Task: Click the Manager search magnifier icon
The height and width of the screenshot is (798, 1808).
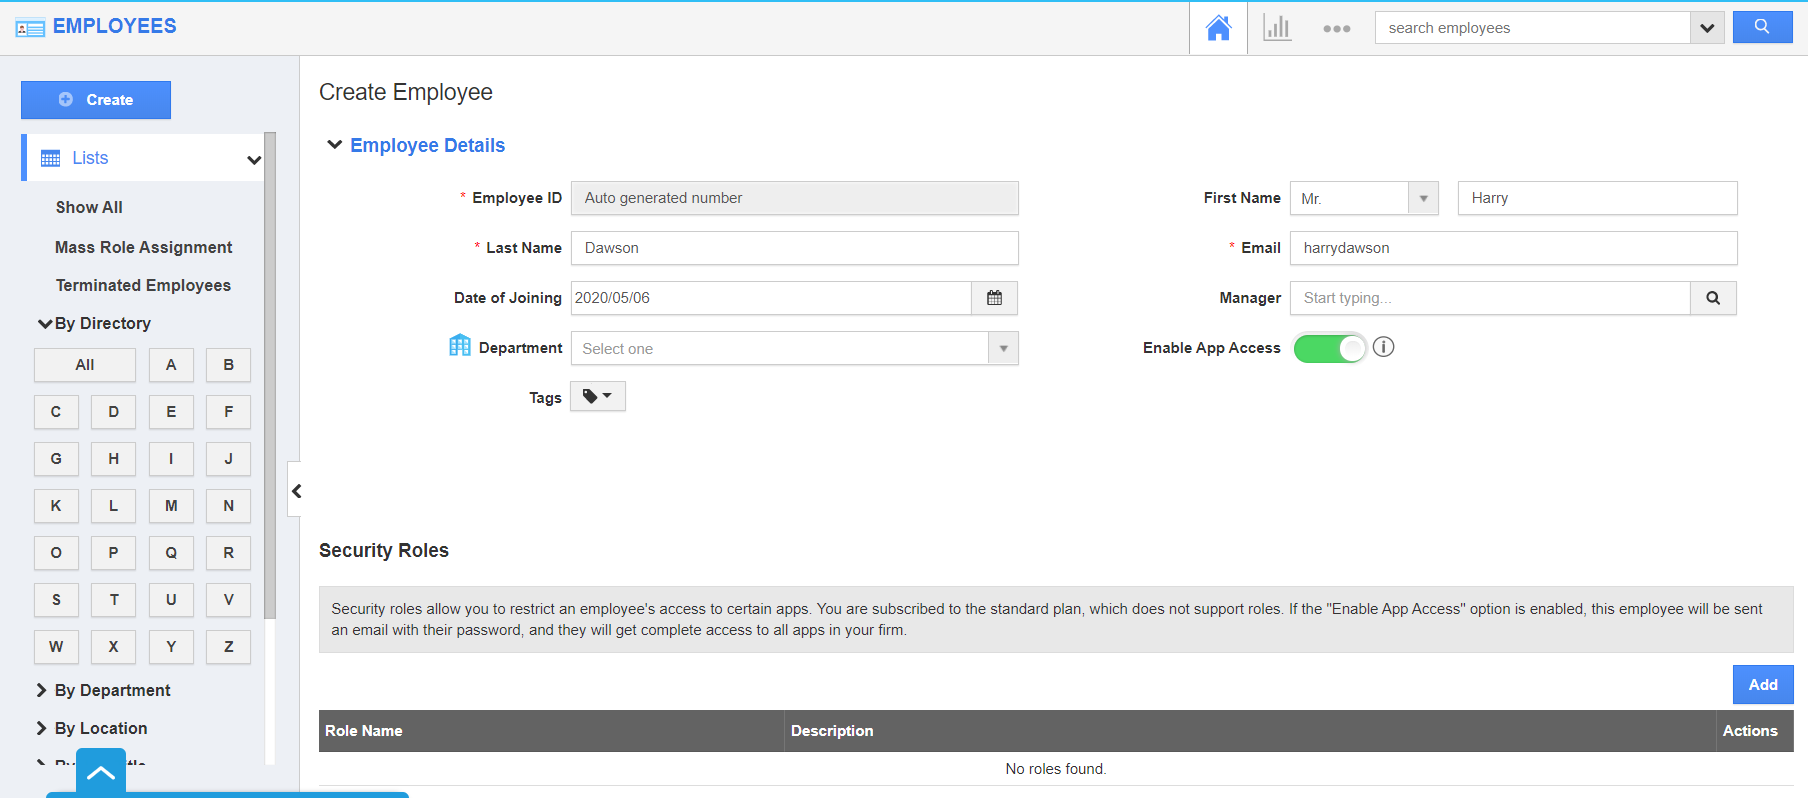Action: tap(1713, 298)
